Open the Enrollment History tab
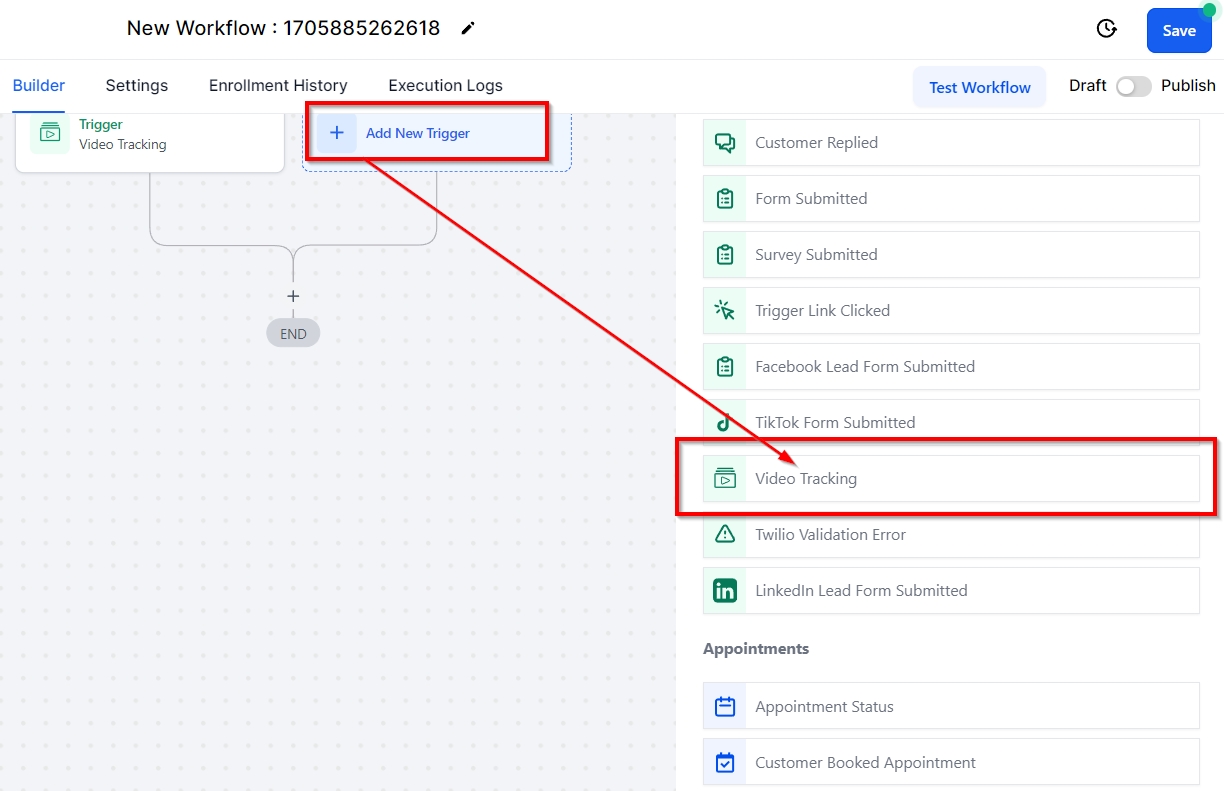The height and width of the screenshot is (791, 1224). [278, 86]
